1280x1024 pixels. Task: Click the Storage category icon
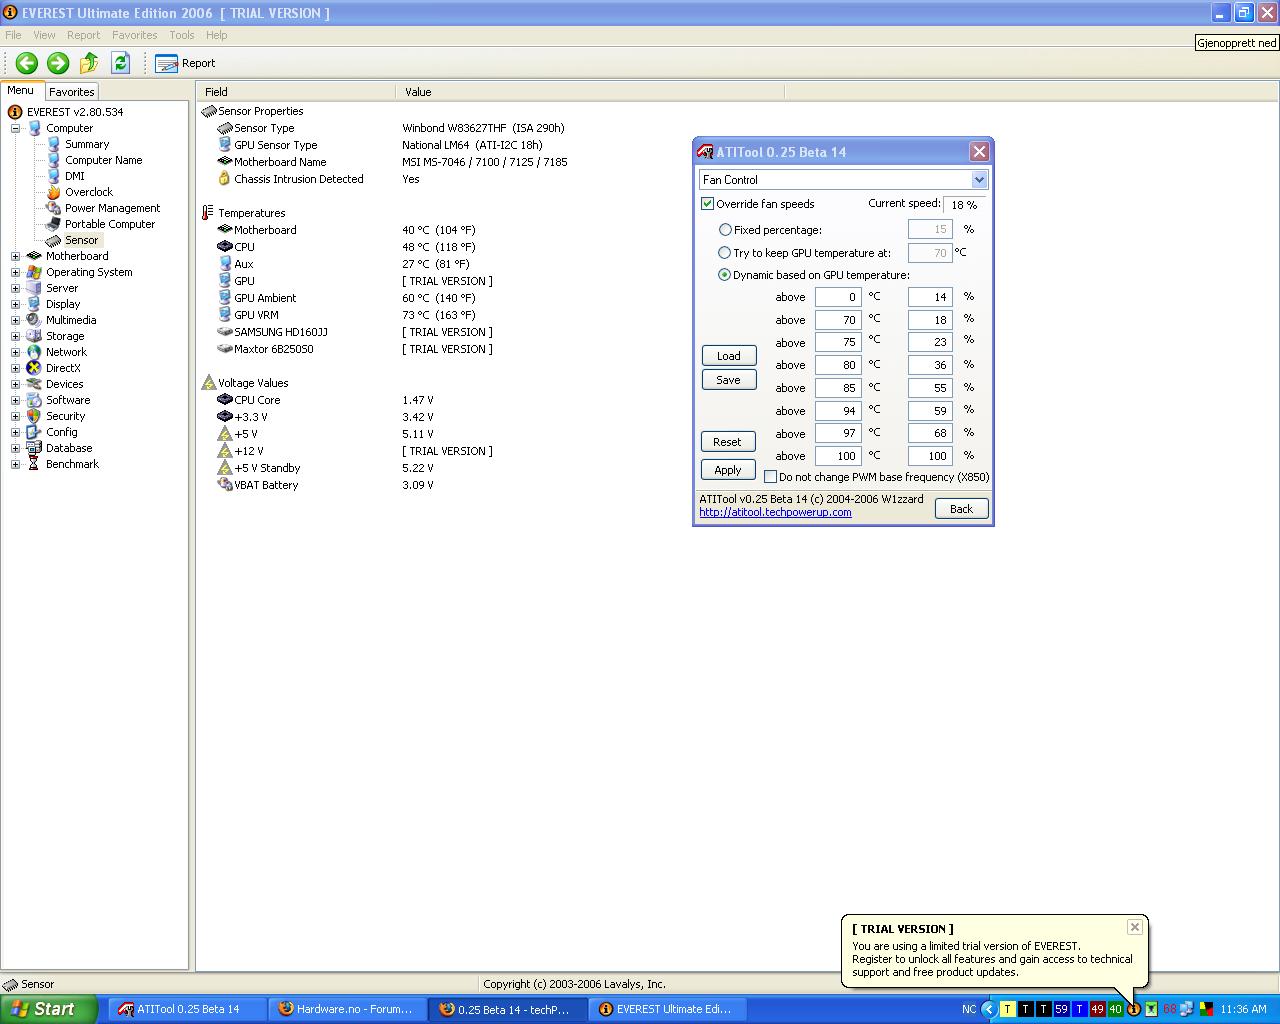pyautogui.click(x=34, y=336)
